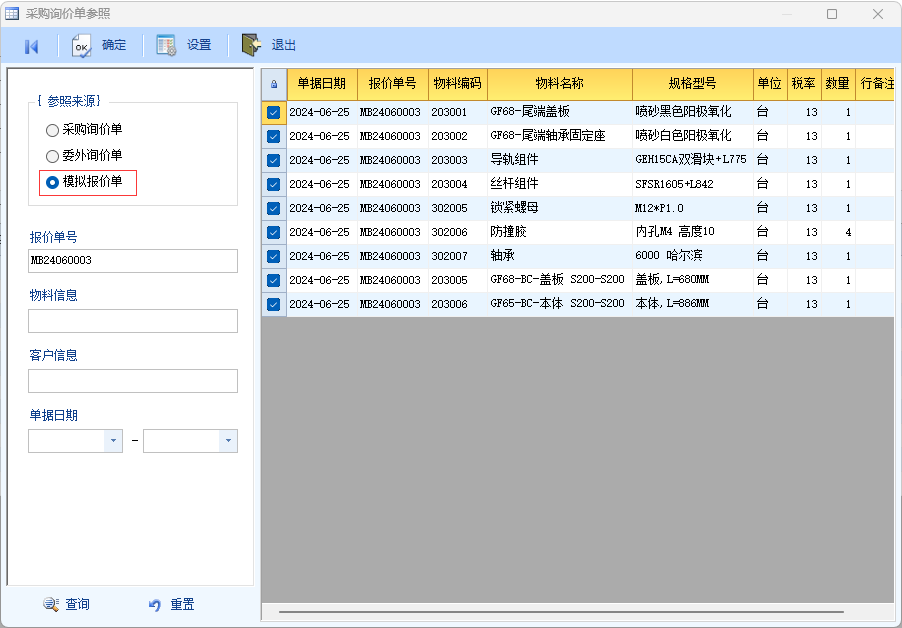
Task: Uncheck the row for material 203001
Action: pyautogui.click(x=274, y=112)
